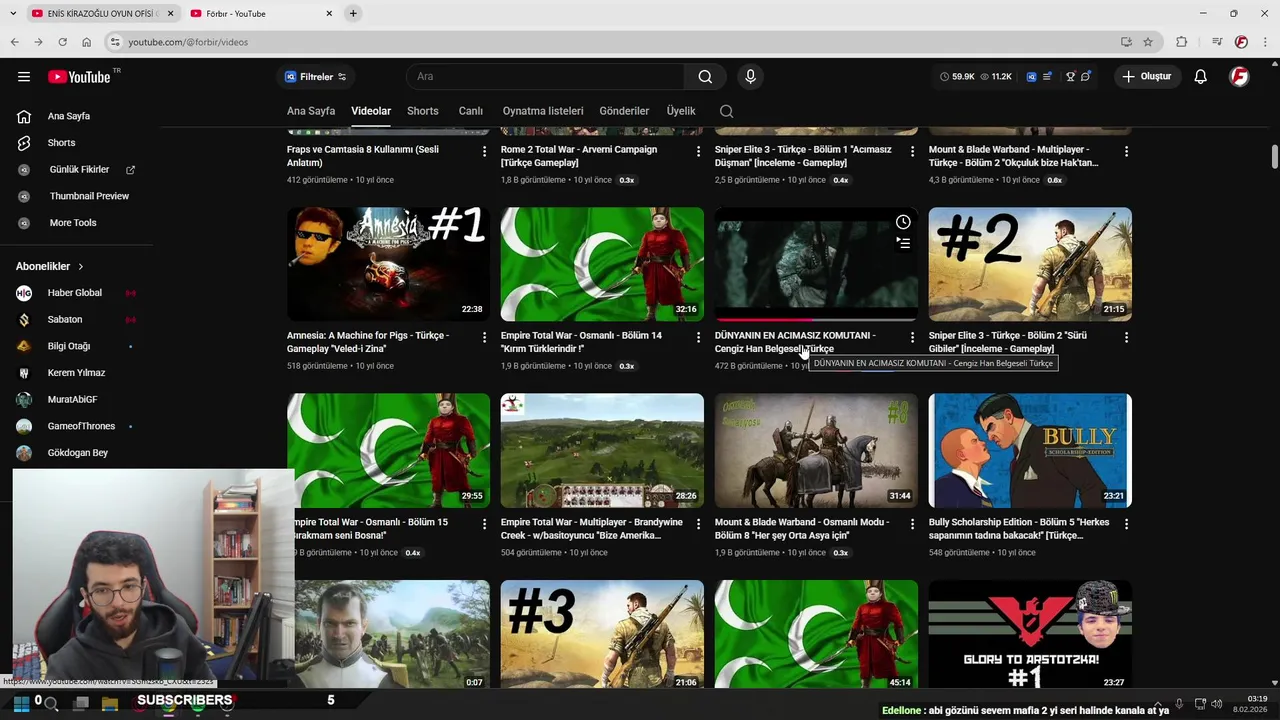The height and width of the screenshot is (720, 1280).
Task: Open options menu for Mount & Blade Bölüm 2
Action: 1126,151
